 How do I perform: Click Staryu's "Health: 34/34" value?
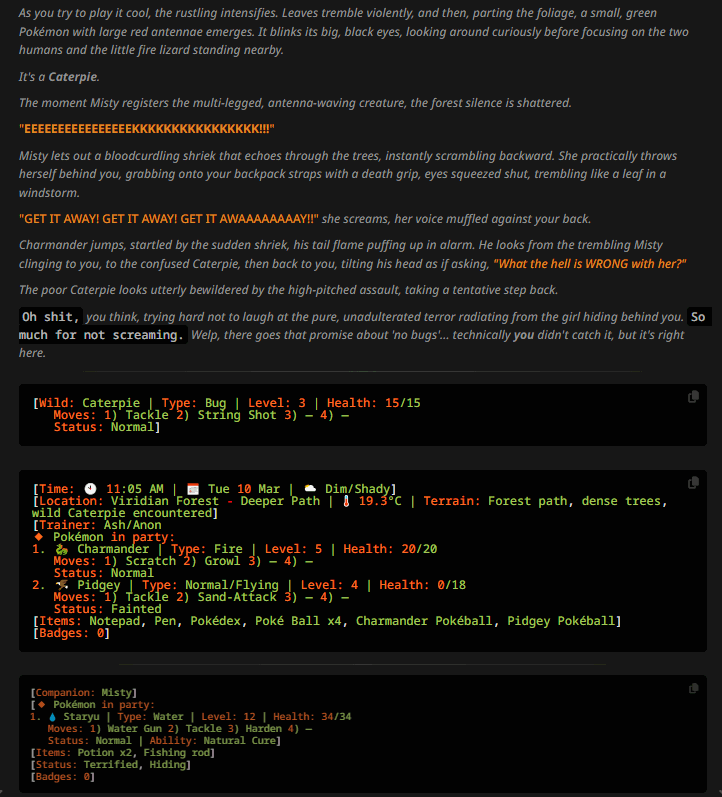tap(312, 717)
